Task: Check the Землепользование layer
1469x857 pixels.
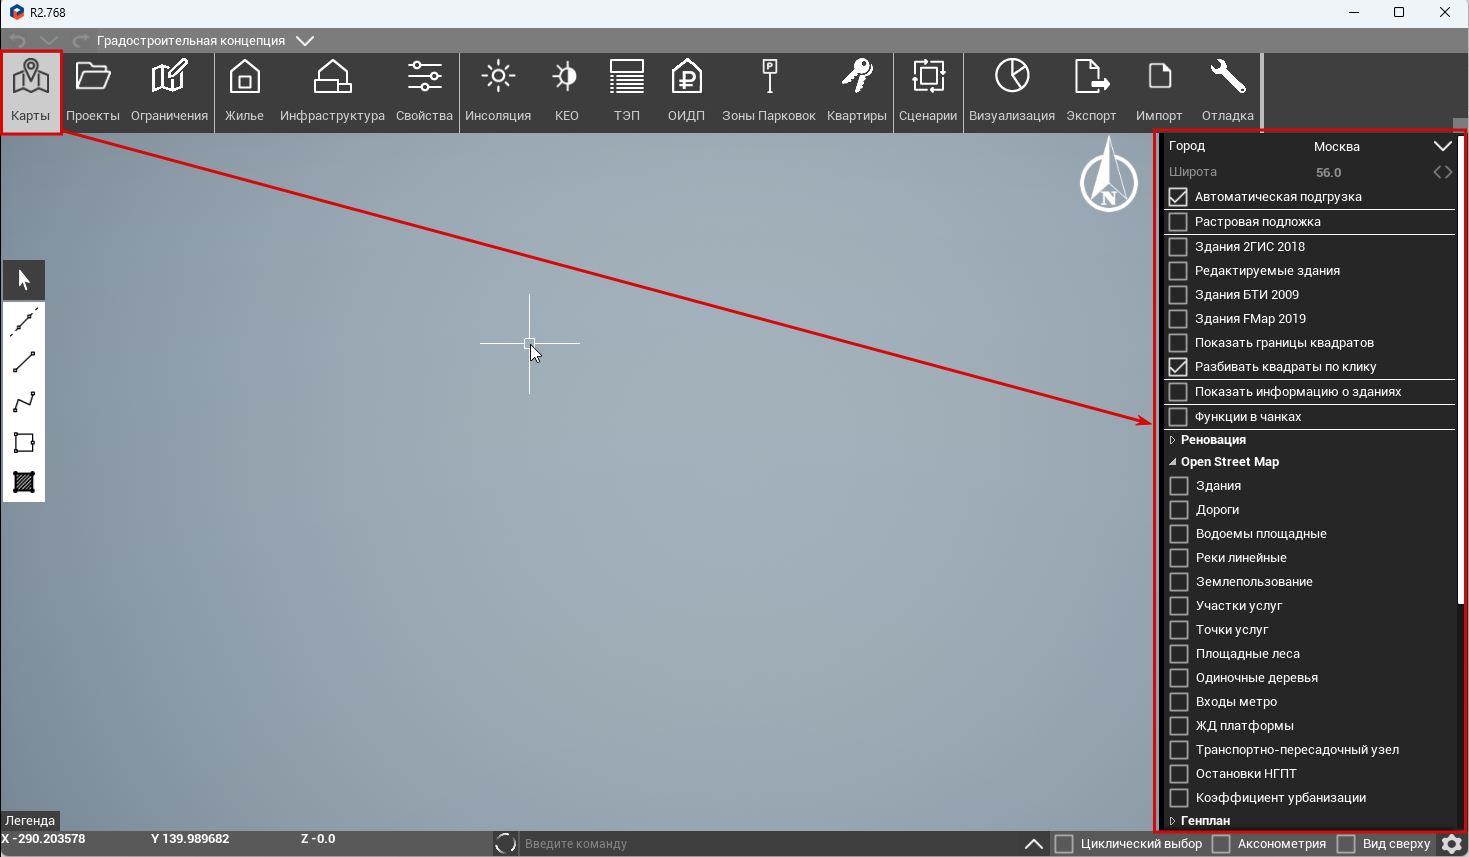Action: [1179, 582]
